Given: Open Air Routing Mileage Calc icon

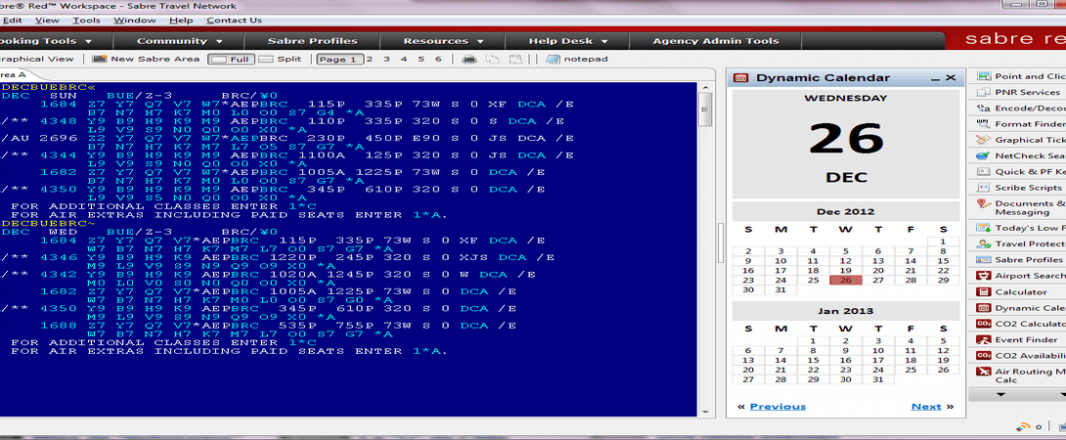Looking at the screenshot, I should coord(983,372).
